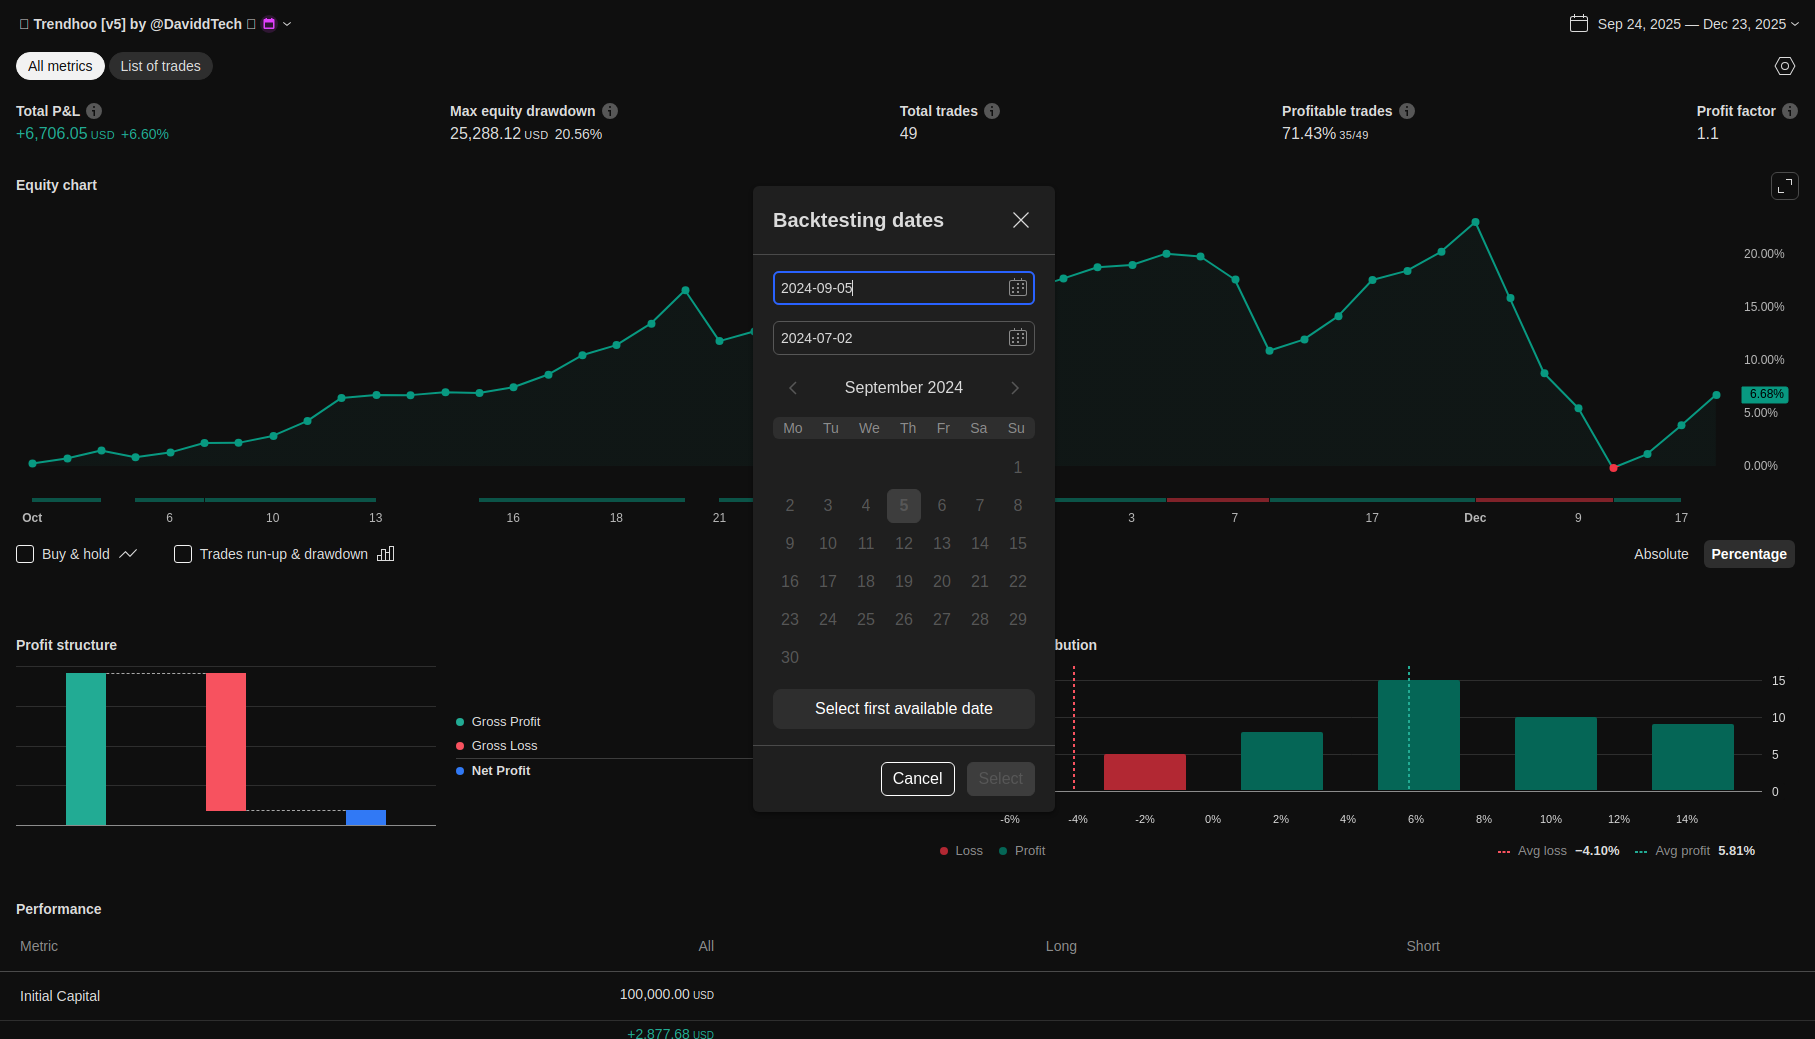The height and width of the screenshot is (1039, 1815).
Task: Open strategy settings hexagon icon
Action: (x=1784, y=66)
